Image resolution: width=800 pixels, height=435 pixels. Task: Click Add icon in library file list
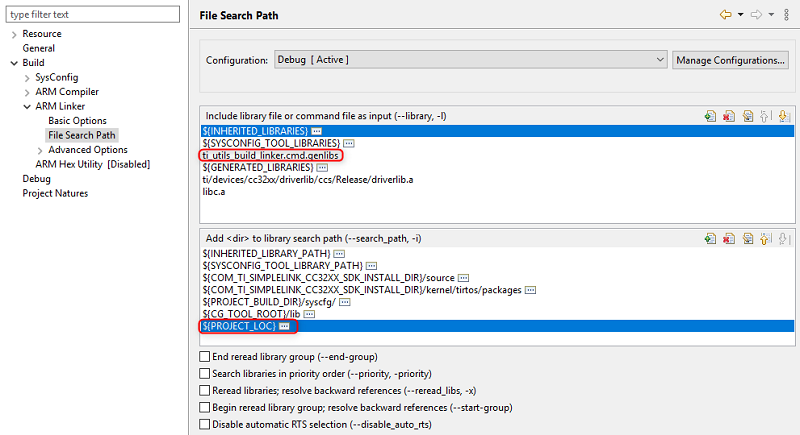710,116
